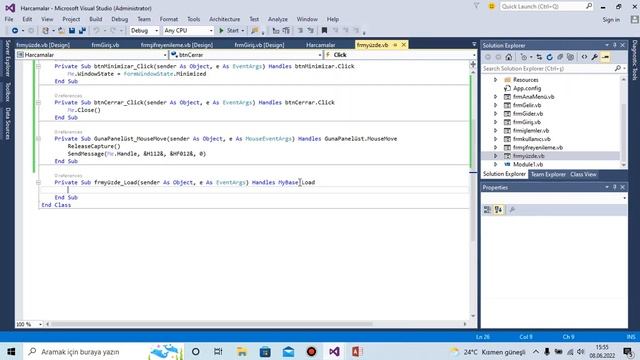Expand the frmAnaMenü.vb node
The image size is (640, 360).
point(496,97)
